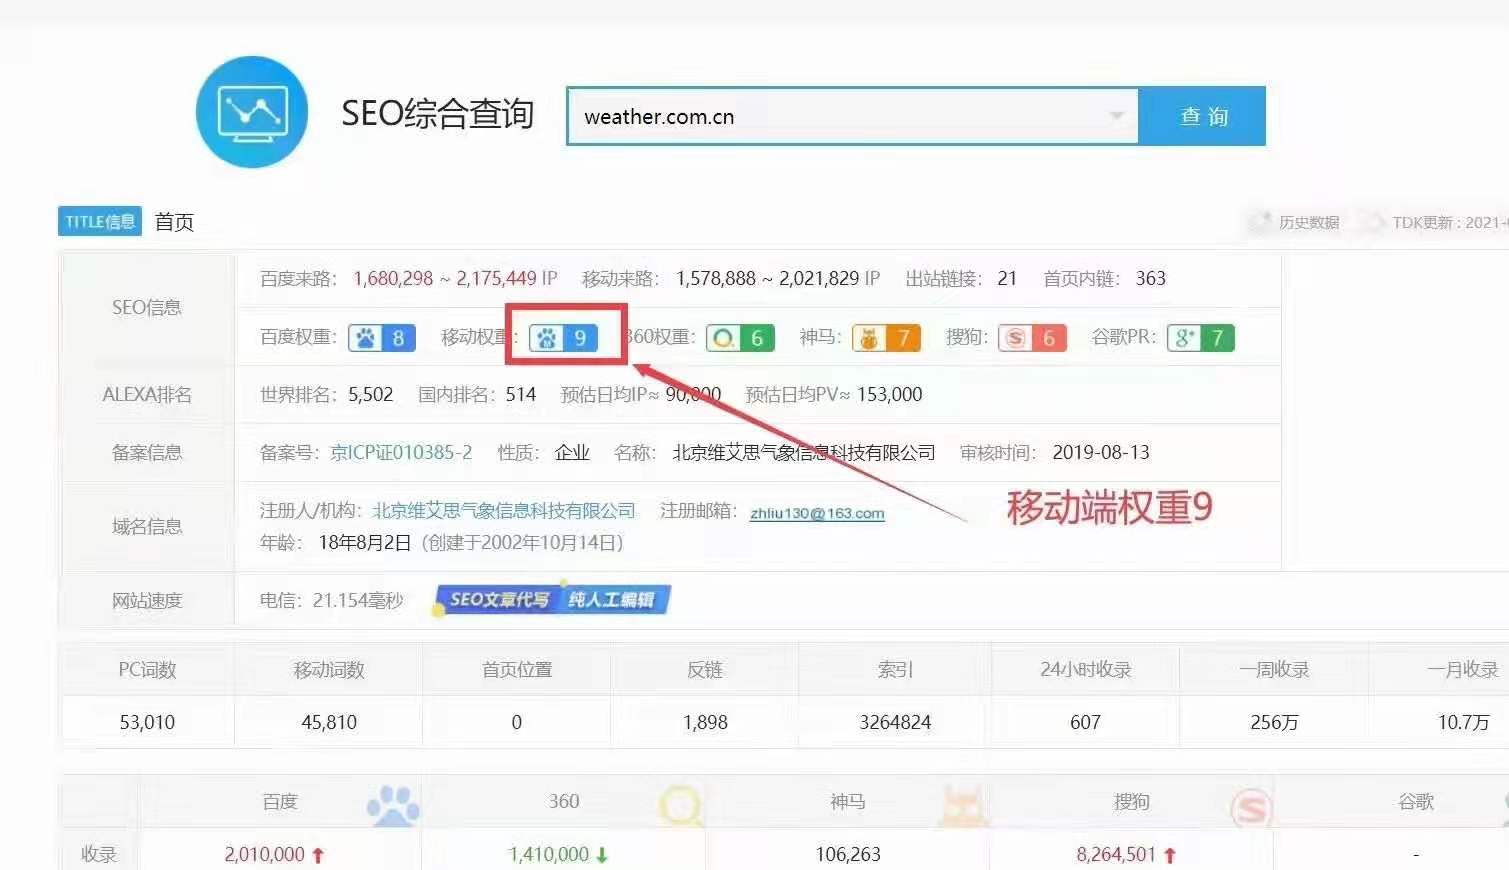Open 历史数据 history data link
Viewport: 1509px width, 870px height.
1308,222
